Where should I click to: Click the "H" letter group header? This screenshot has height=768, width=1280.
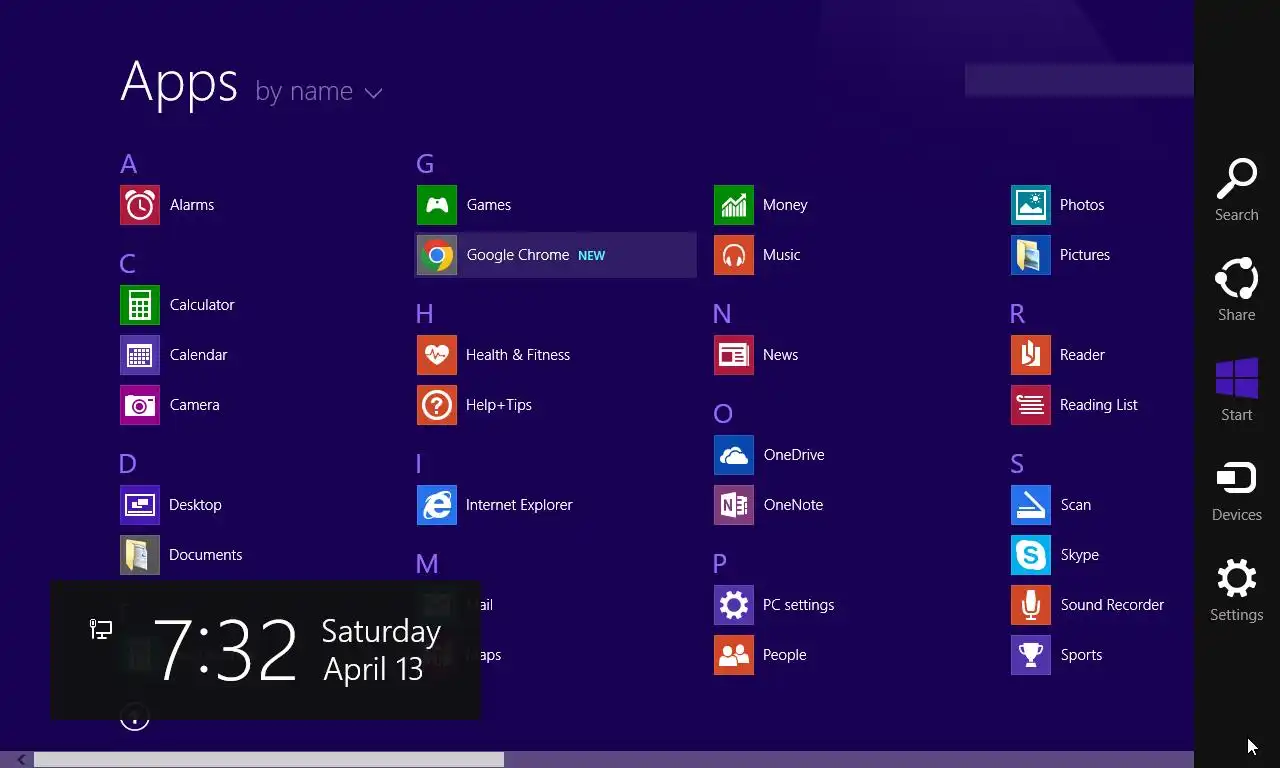pos(425,314)
